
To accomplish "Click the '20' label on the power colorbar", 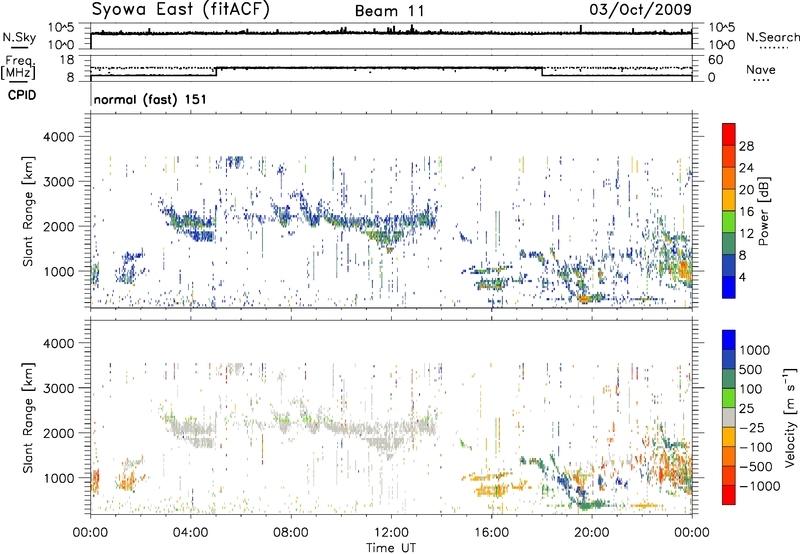I will [x=746, y=190].
